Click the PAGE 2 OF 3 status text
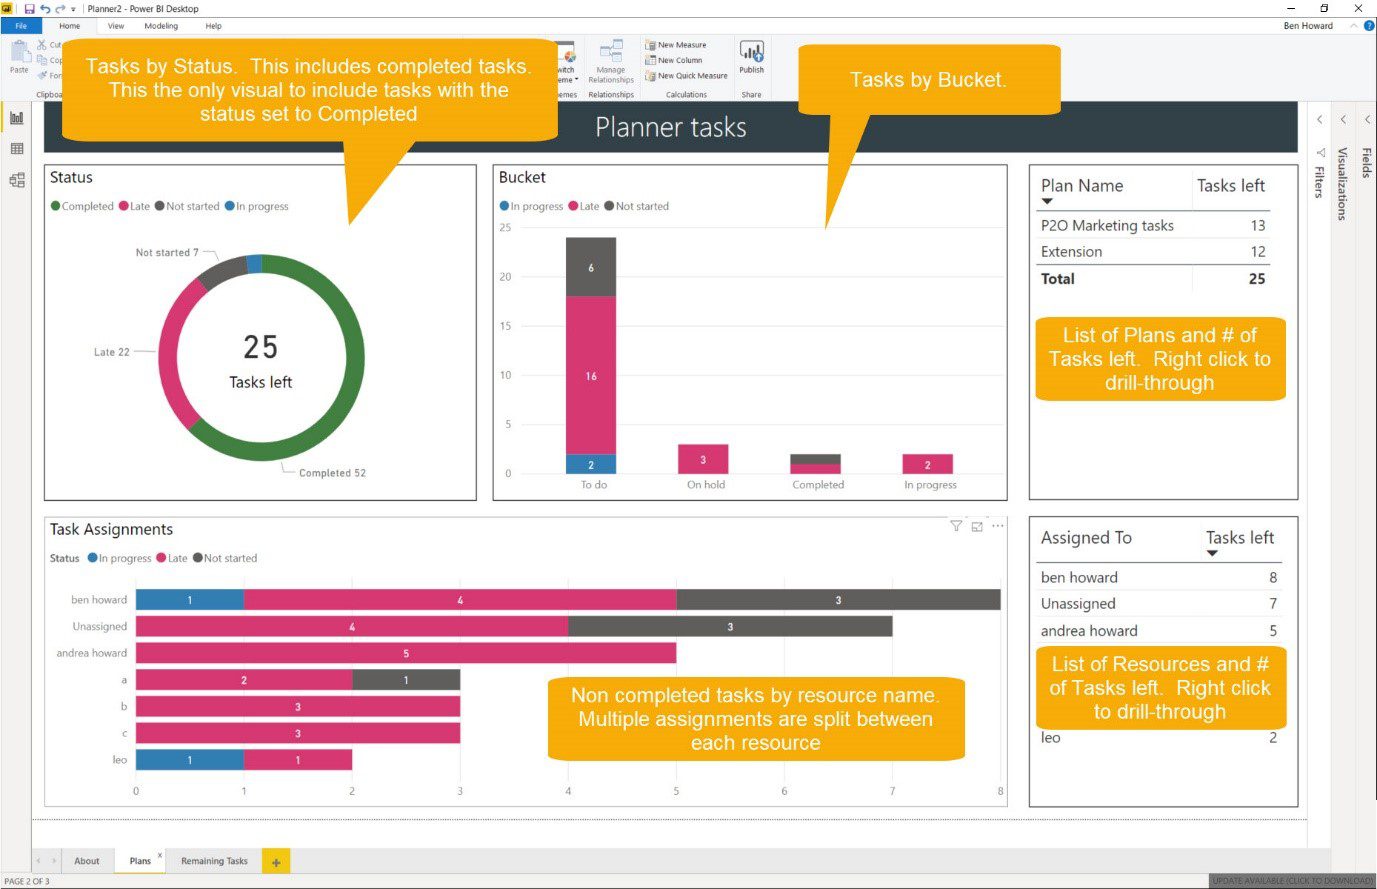The height and width of the screenshot is (889, 1377). point(27,881)
